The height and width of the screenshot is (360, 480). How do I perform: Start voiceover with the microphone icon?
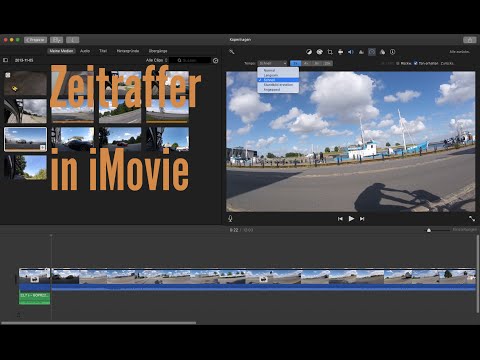230,219
